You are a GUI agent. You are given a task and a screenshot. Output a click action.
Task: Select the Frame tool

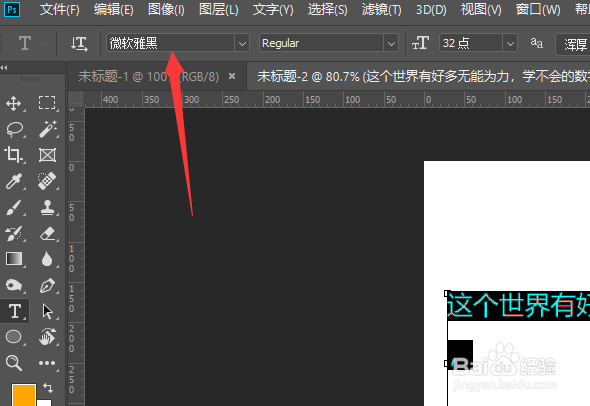coord(47,155)
